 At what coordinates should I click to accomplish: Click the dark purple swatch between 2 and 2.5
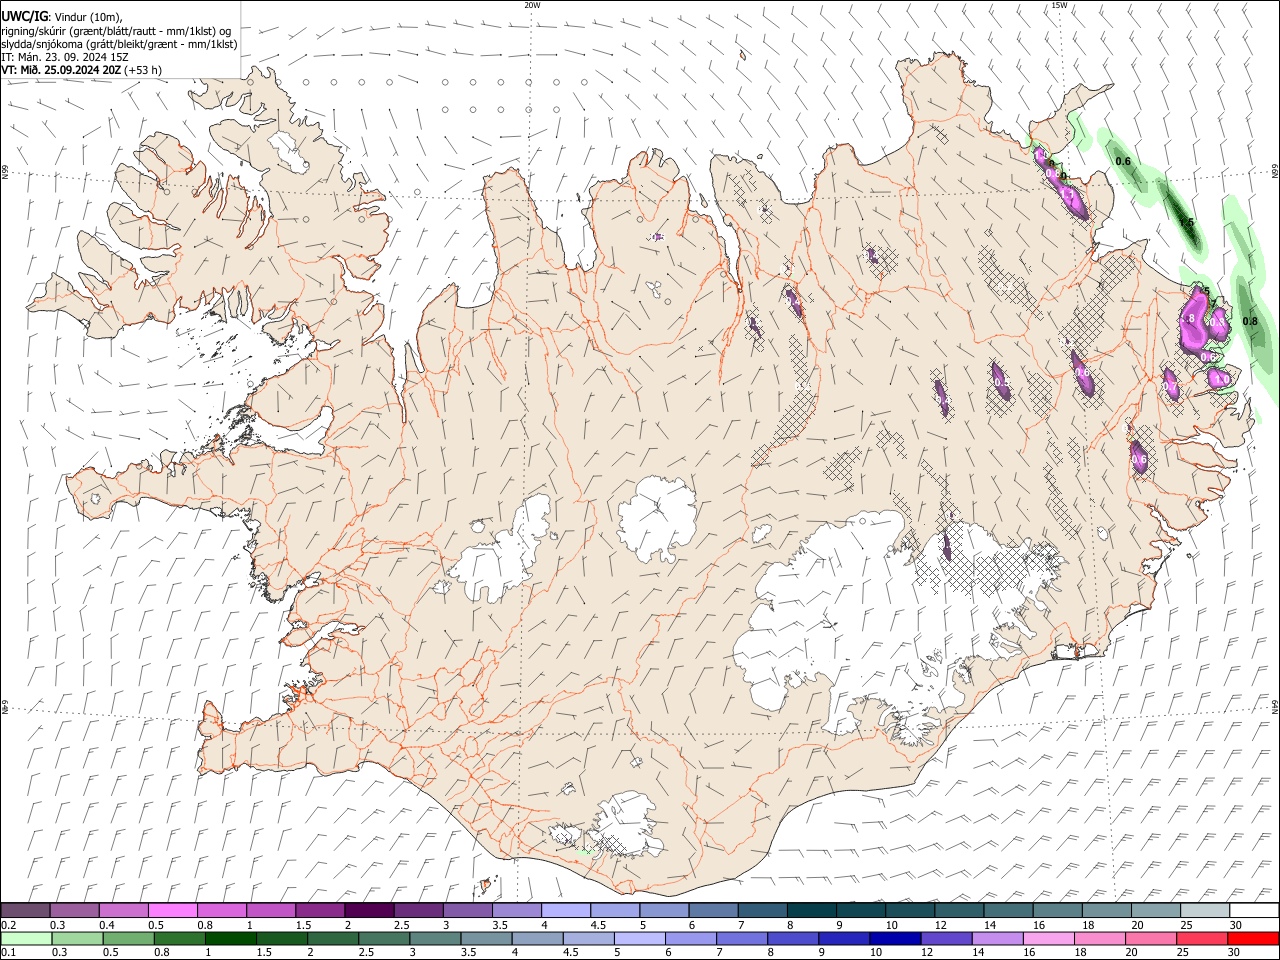369,911
